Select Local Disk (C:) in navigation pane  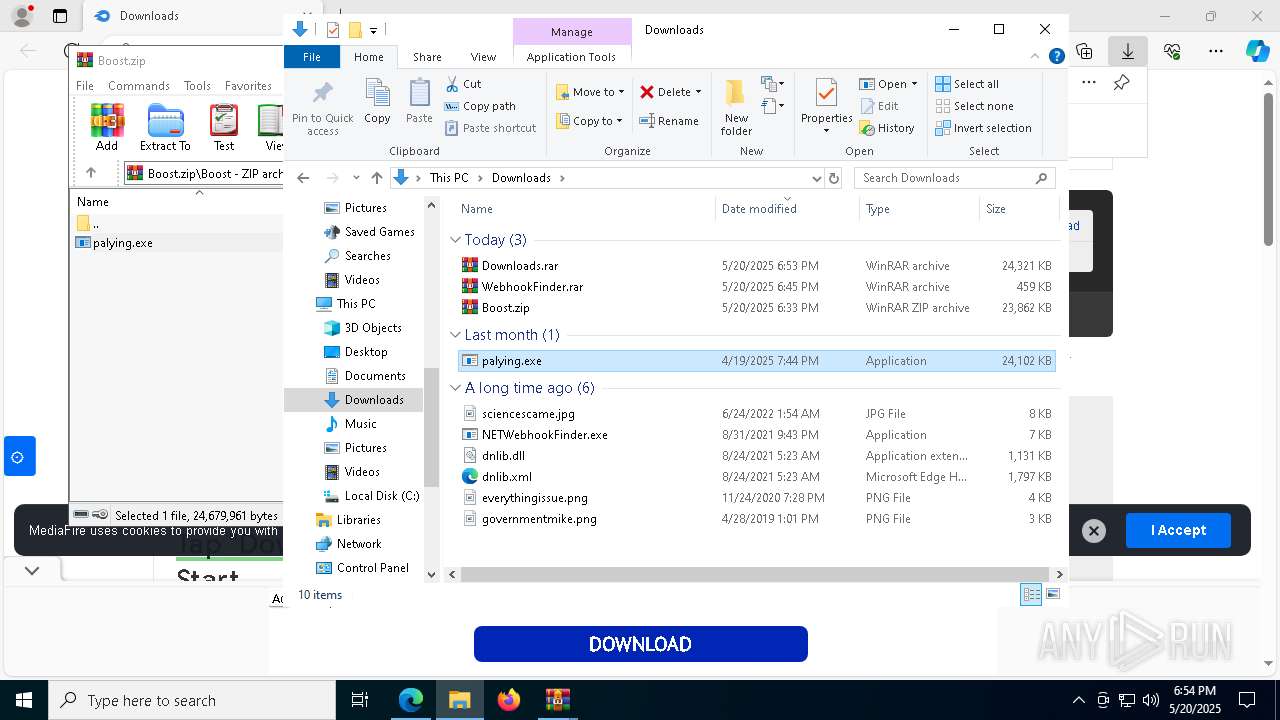coord(381,496)
